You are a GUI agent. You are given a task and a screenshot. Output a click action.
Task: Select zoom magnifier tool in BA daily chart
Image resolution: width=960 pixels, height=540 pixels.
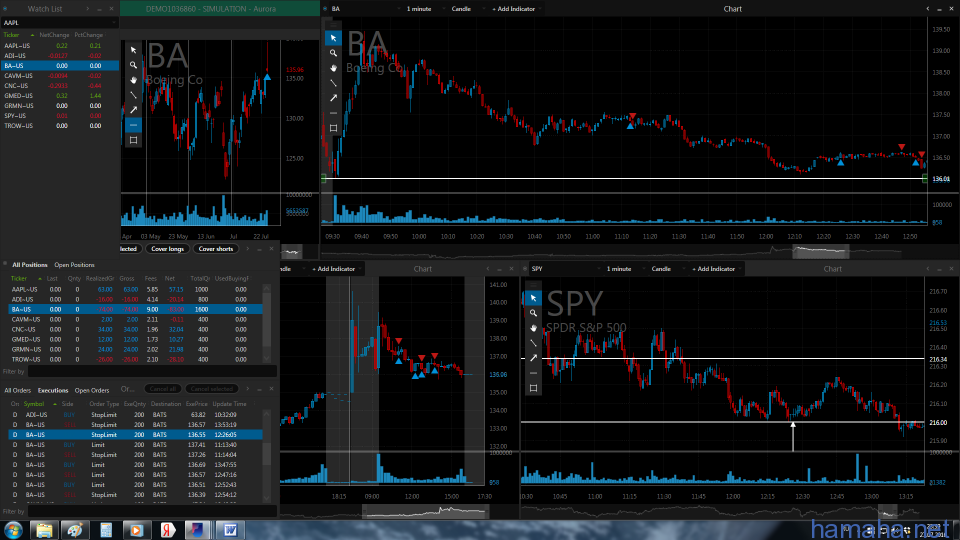pyautogui.click(x=133, y=65)
